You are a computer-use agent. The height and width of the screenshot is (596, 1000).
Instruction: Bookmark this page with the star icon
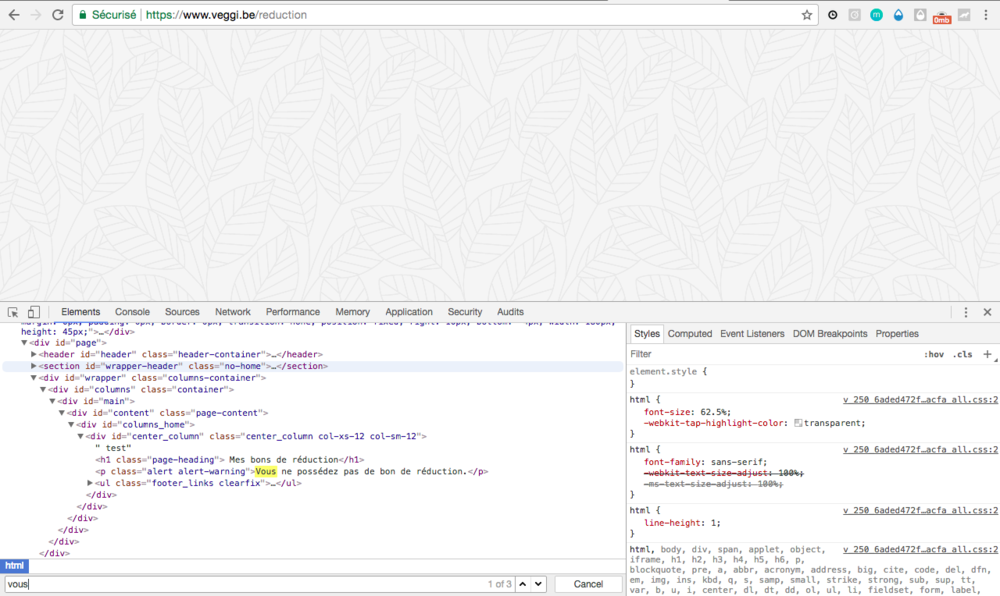[807, 15]
